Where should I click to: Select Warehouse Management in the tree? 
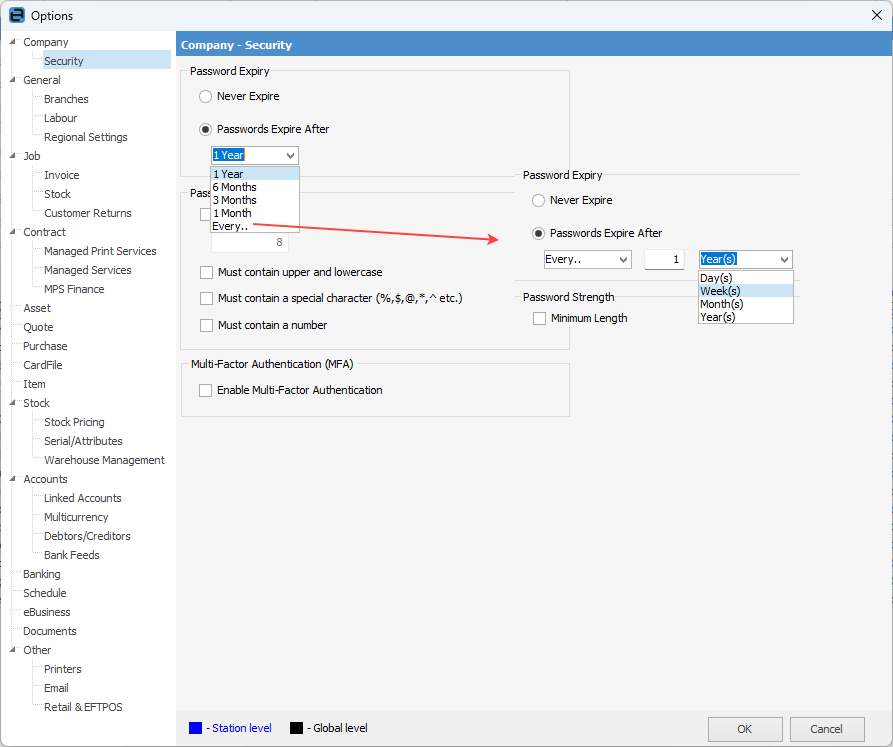pos(104,460)
